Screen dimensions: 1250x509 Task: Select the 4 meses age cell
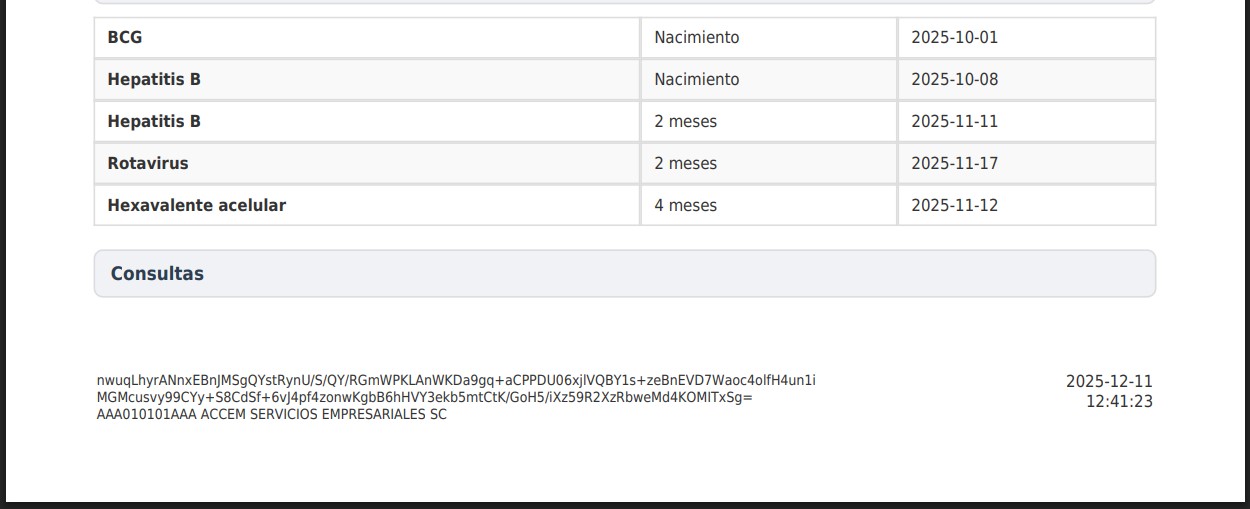pyautogui.click(x=686, y=206)
